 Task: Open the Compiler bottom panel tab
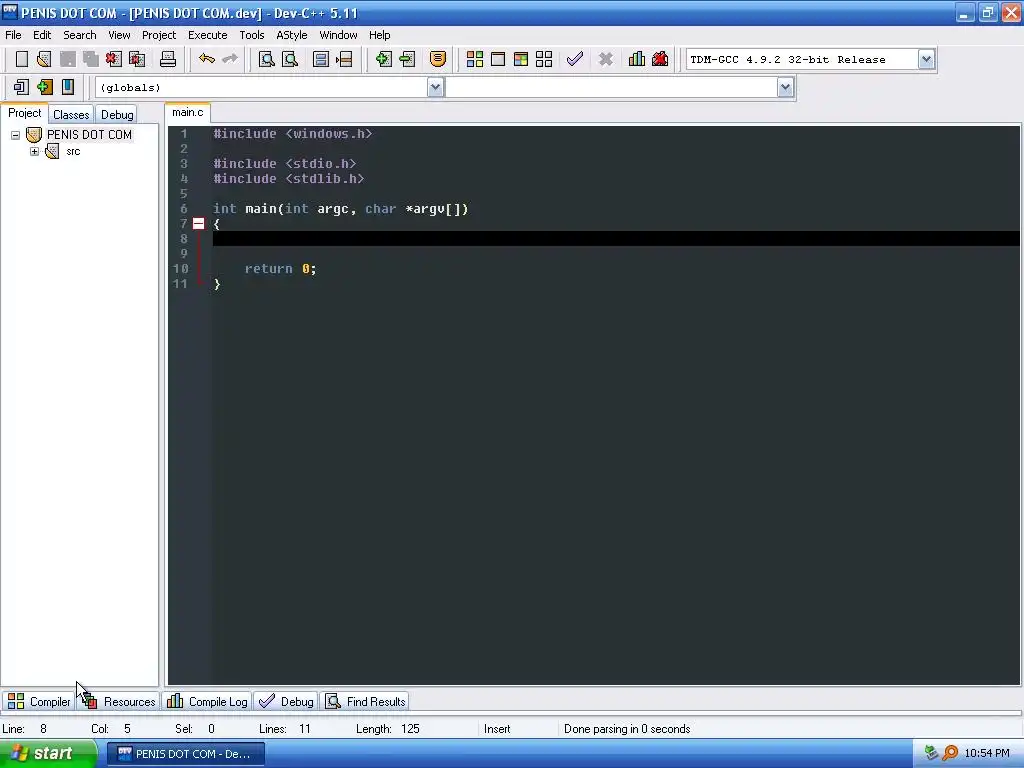coord(39,701)
